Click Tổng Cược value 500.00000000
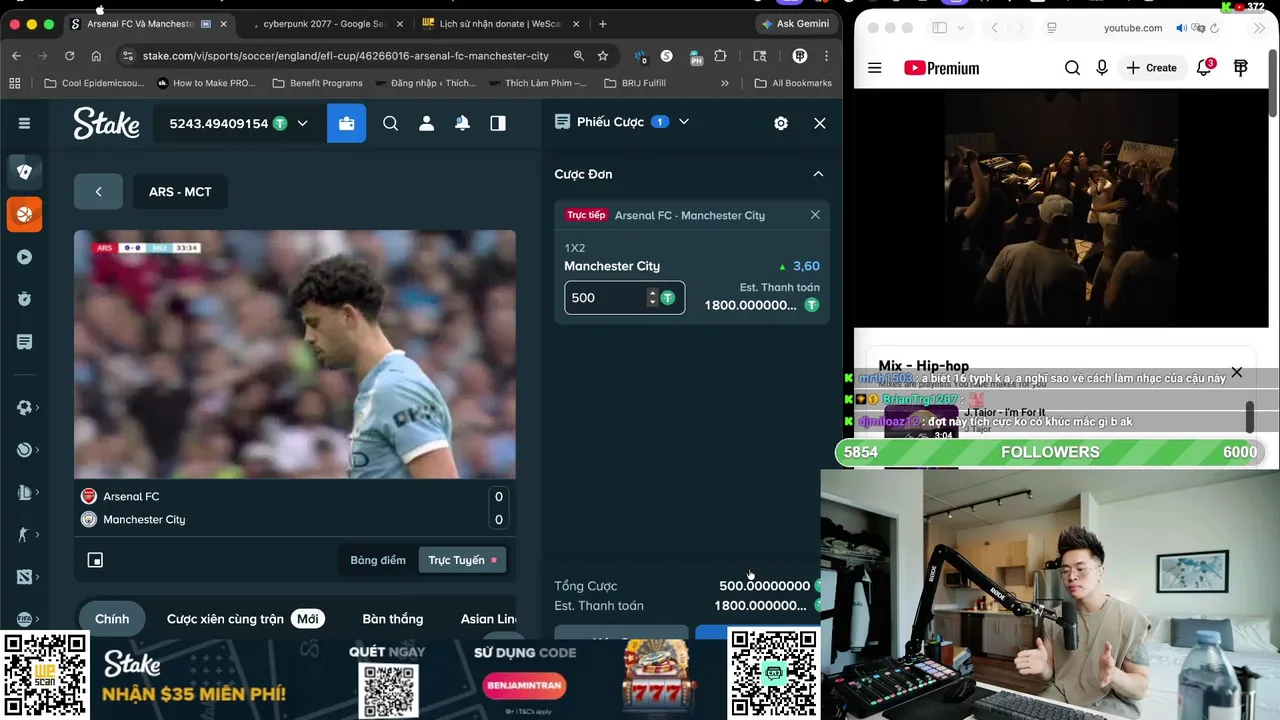Screen dimensions: 1280x720 pyautogui.click(x=764, y=586)
